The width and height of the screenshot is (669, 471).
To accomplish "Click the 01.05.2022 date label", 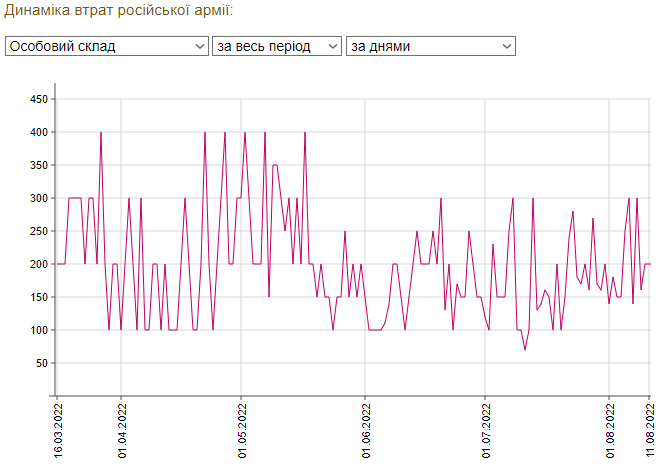I will (242, 431).
